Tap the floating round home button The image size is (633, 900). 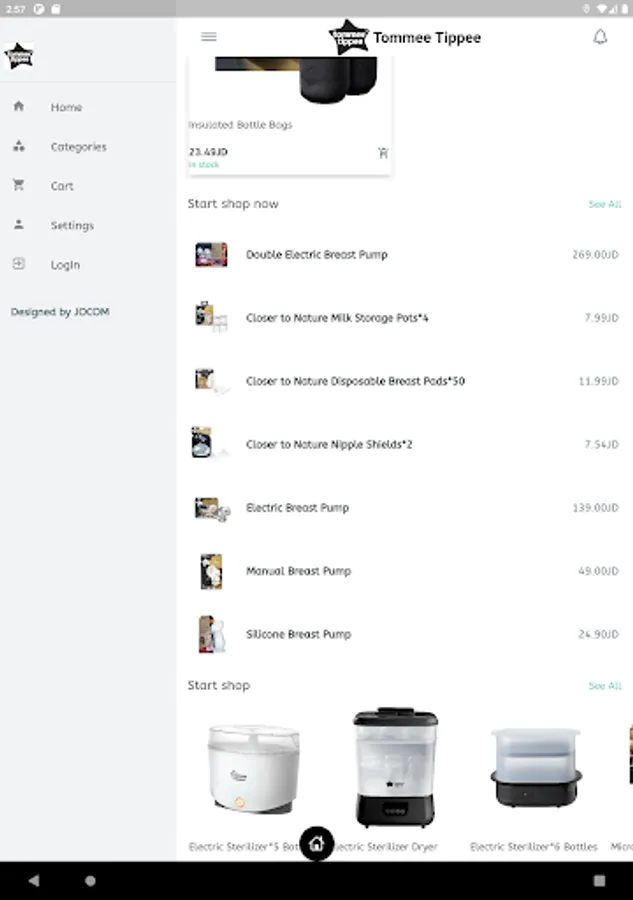tap(317, 843)
